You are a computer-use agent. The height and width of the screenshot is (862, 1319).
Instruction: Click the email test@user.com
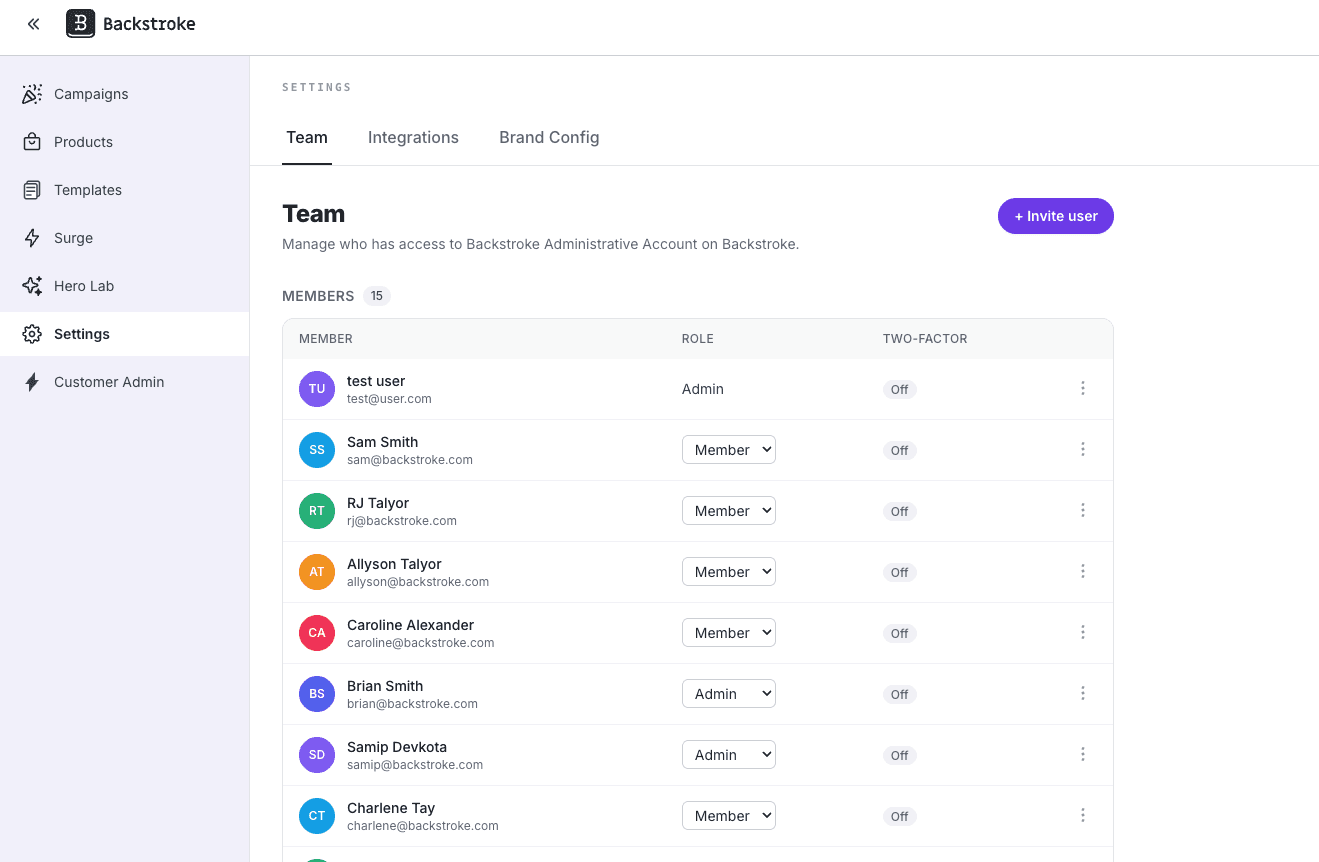pyautogui.click(x=389, y=399)
